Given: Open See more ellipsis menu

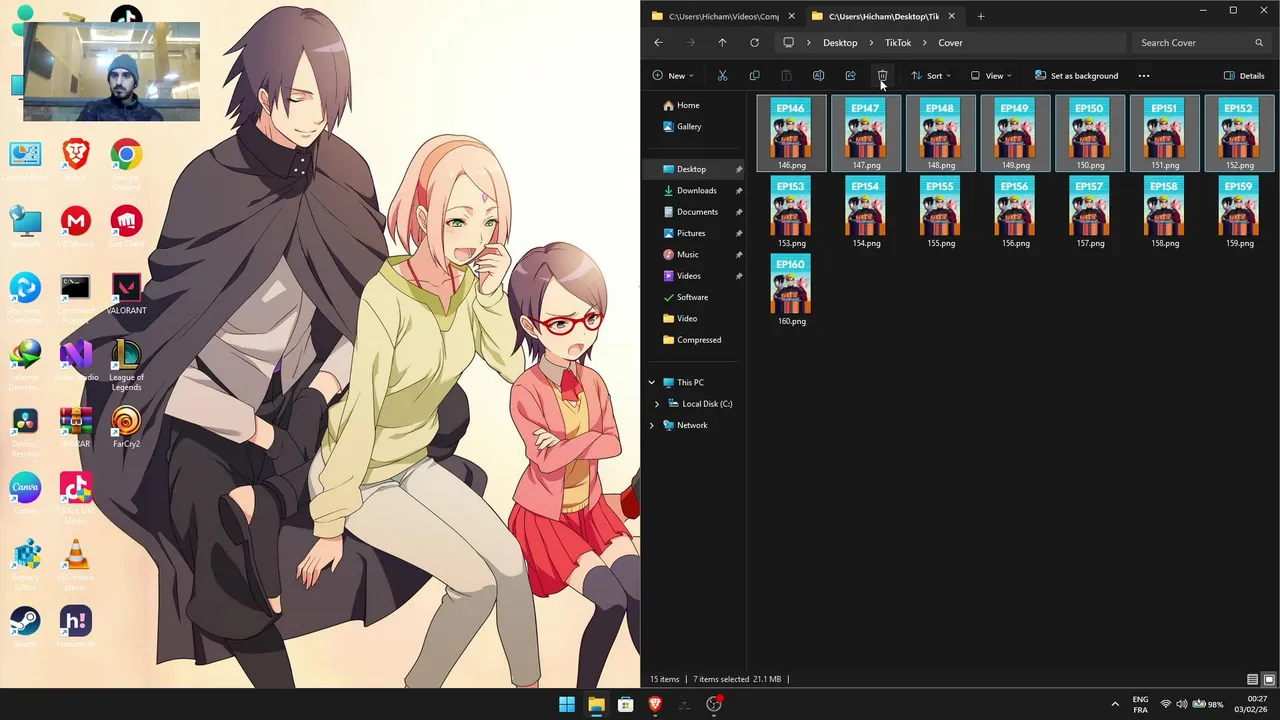Looking at the screenshot, I should click(1144, 76).
